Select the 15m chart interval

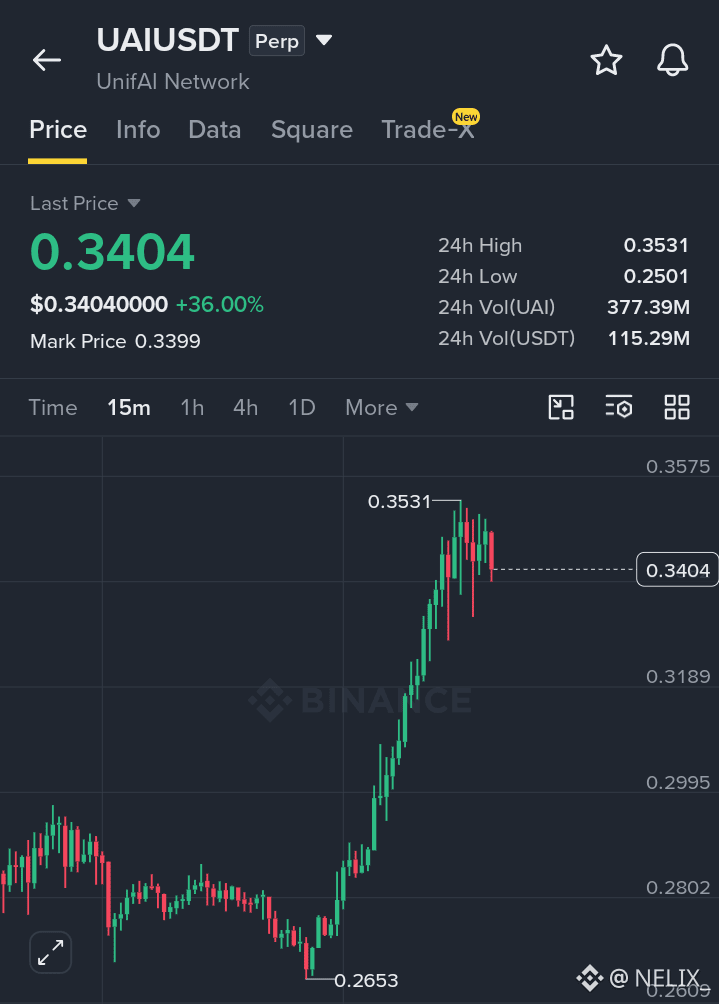click(129, 407)
